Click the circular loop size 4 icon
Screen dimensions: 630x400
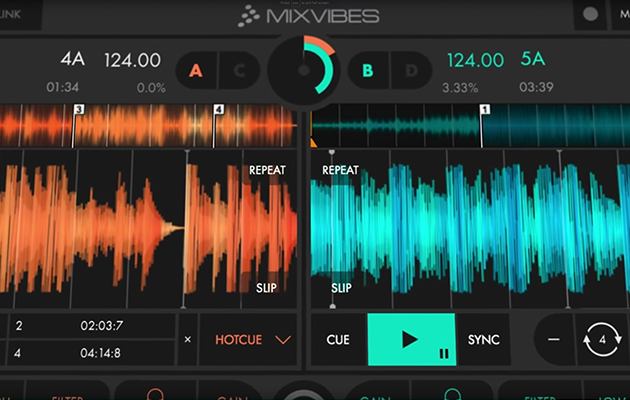point(602,340)
